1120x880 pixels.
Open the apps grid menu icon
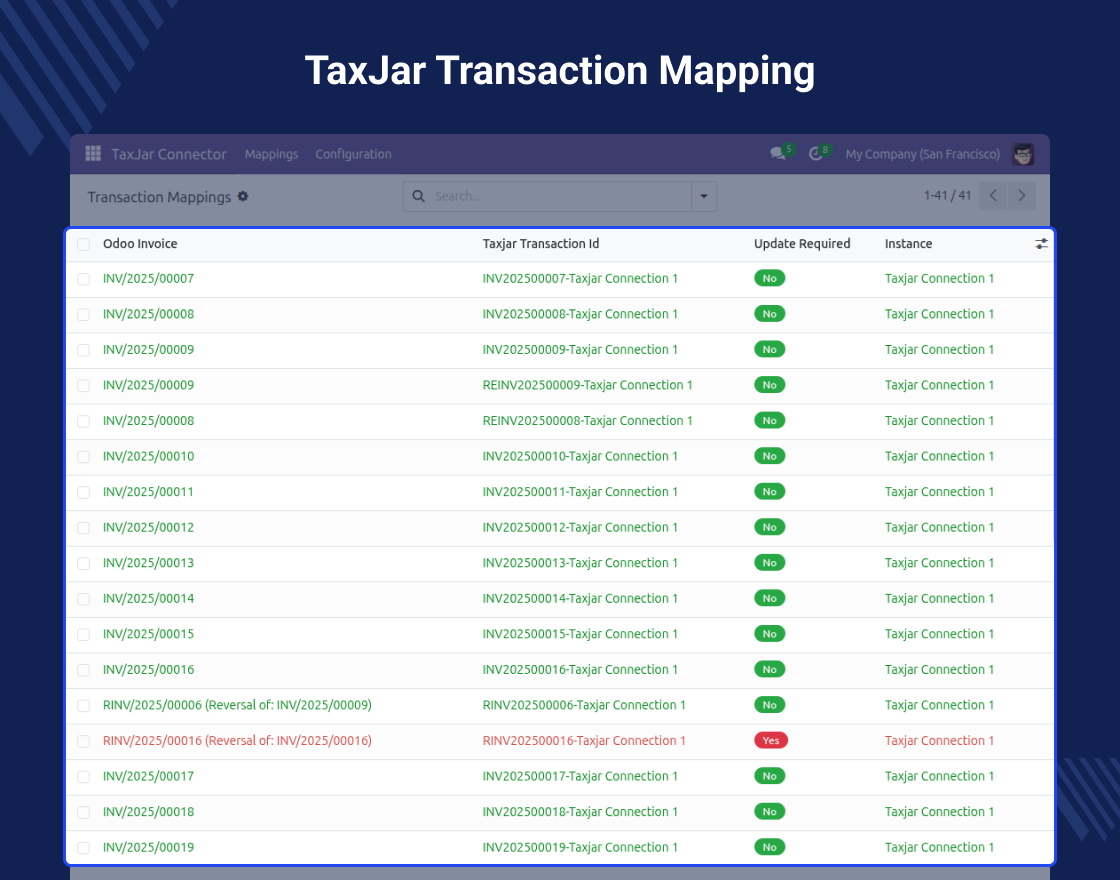(x=93, y=154)
